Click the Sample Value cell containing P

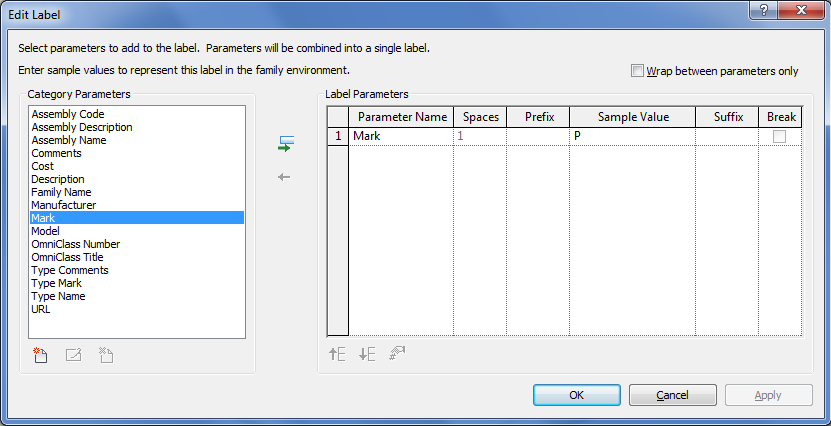click(632, 136)
